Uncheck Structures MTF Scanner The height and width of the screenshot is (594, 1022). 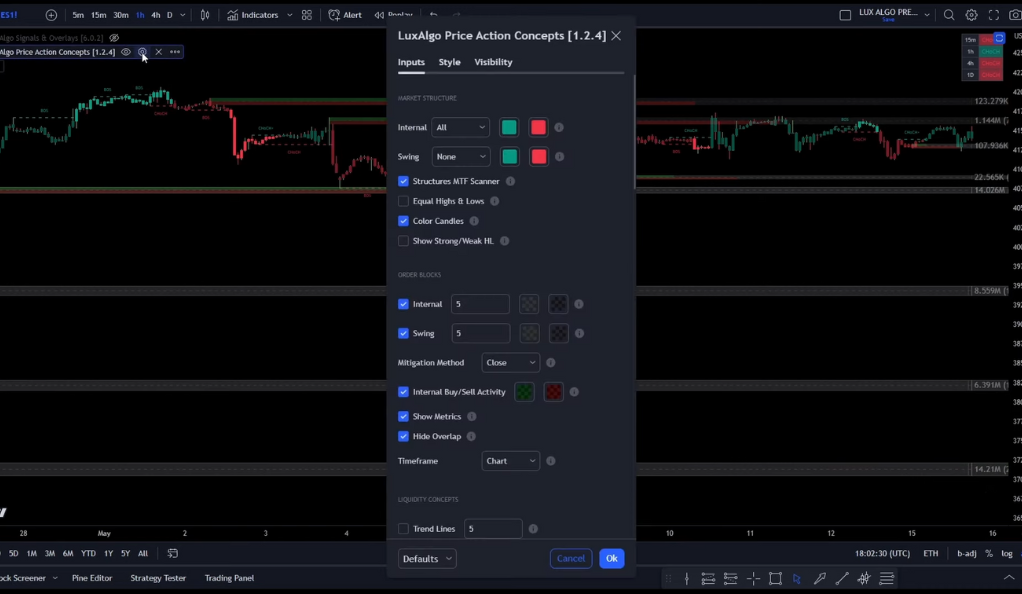coord(403,181)
